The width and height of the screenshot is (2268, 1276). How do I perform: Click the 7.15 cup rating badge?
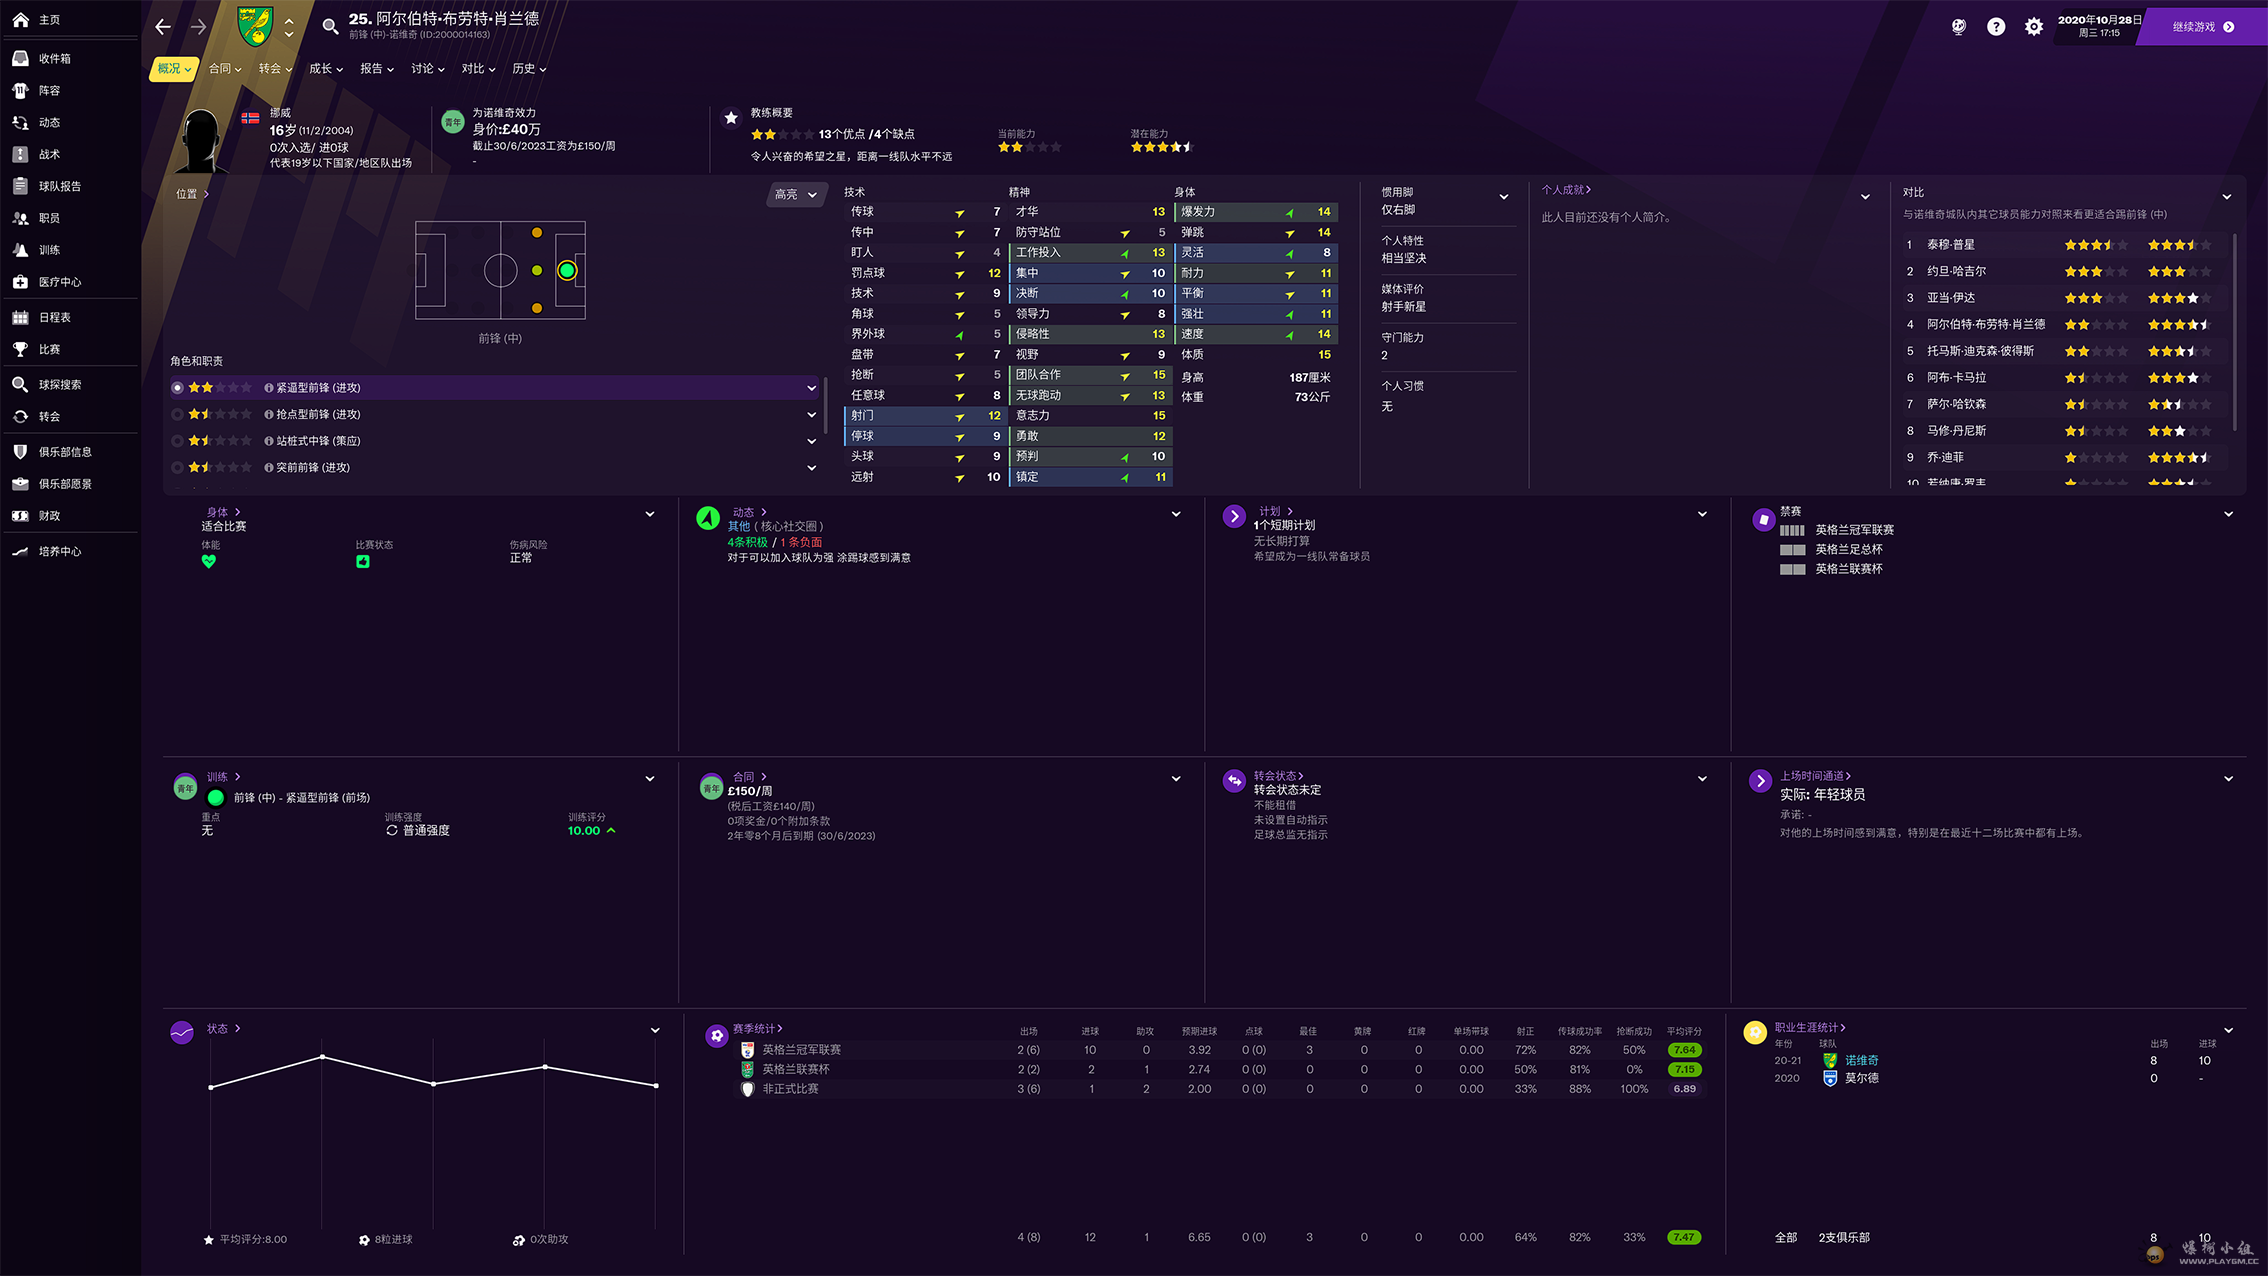coord(1685,1069)
